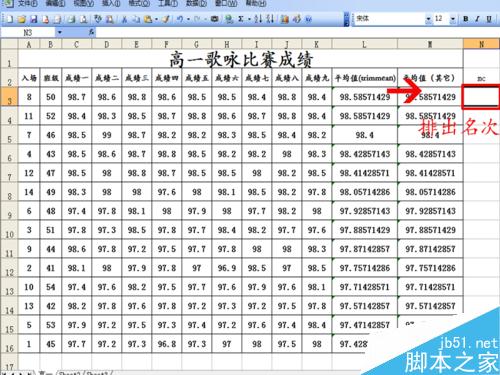Image resolution: width=500 pixels, height=375 pixels.
Task: Click the Save floppy disk icon
Action: pyautogui.click(x=33, y=19)
